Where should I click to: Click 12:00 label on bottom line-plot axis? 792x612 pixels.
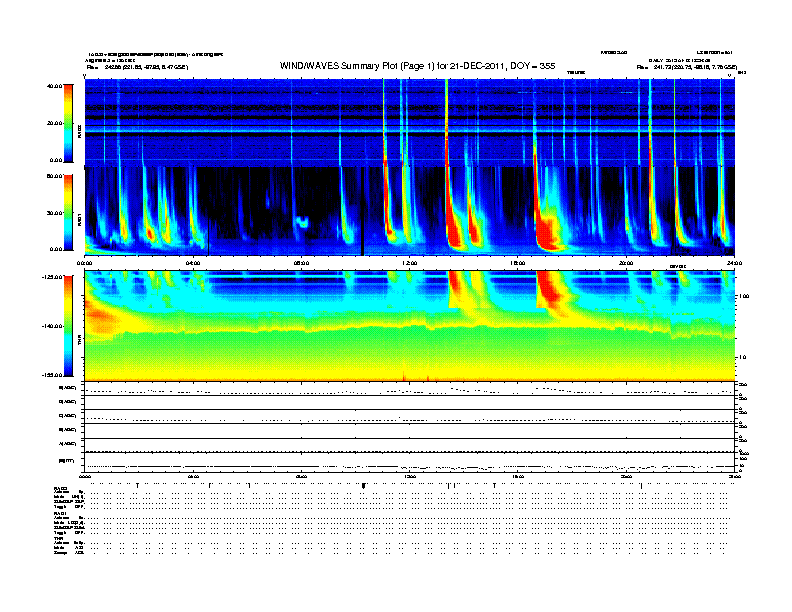point(409,476)
